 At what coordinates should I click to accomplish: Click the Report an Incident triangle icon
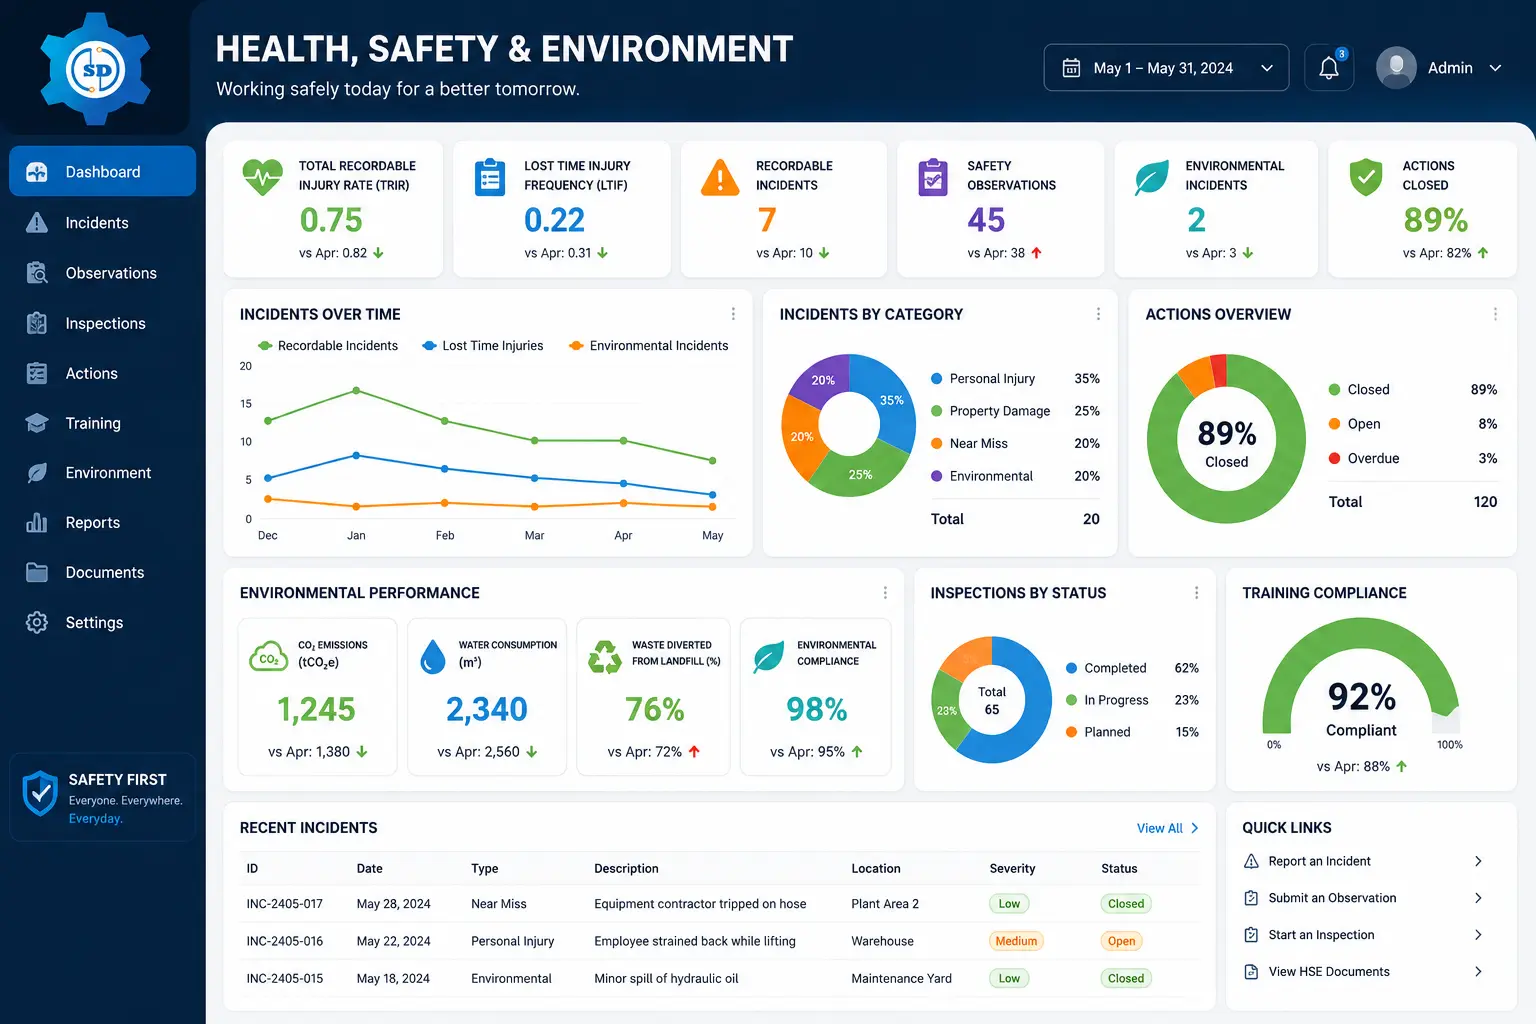point(1251,861)
